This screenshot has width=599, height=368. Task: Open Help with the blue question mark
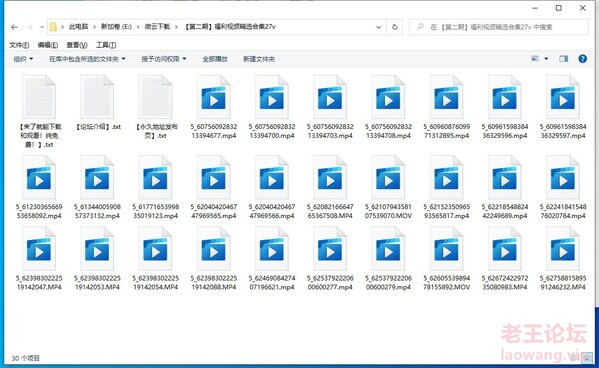click(582, 58)
